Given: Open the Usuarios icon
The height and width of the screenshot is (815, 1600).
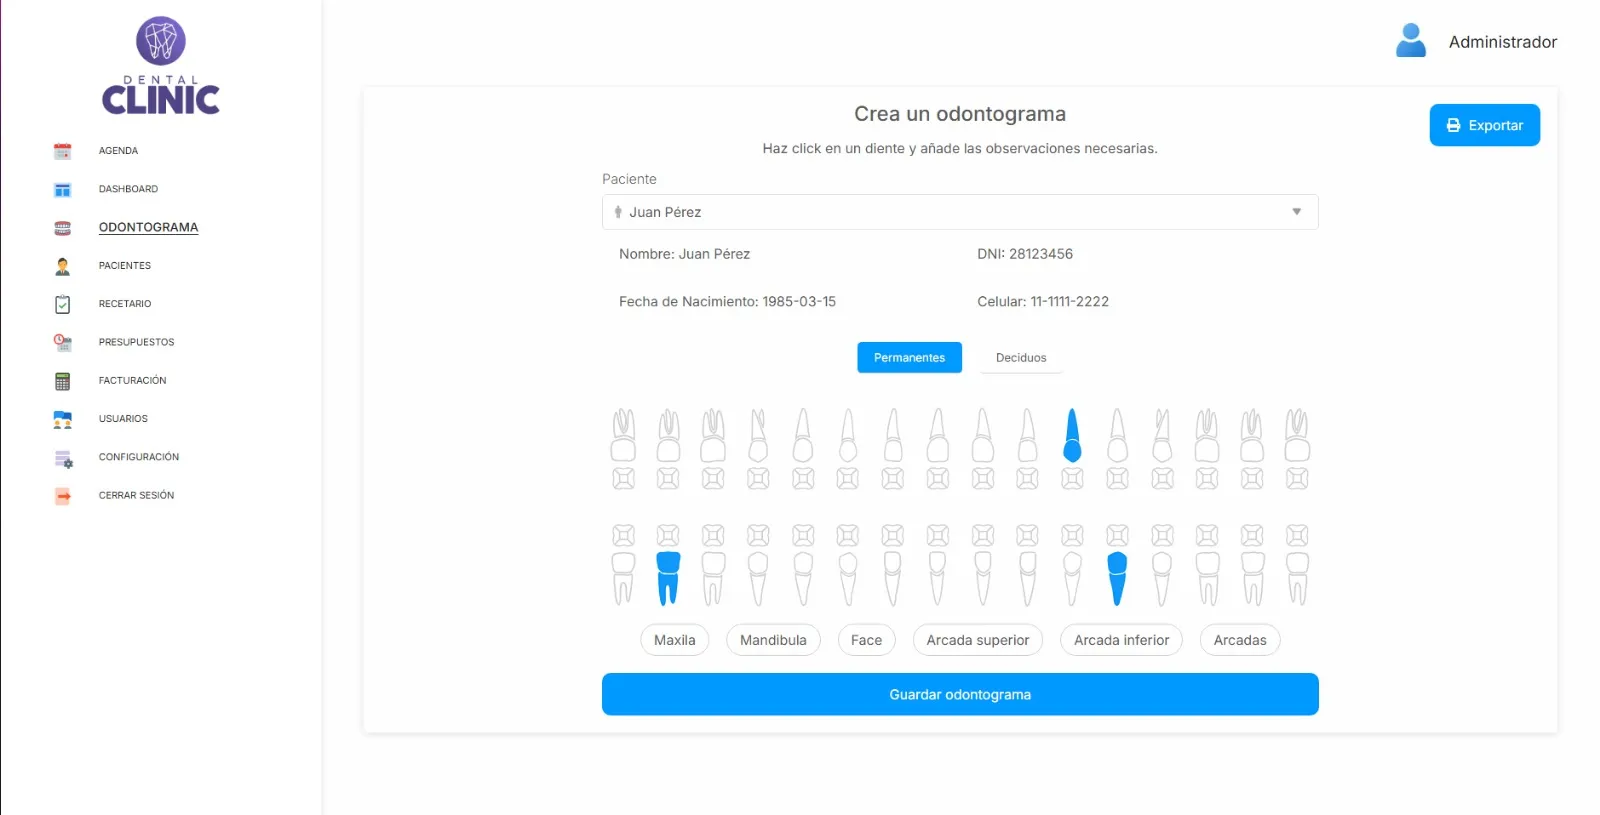Looking at the screenshot, I should click(62, 419).
